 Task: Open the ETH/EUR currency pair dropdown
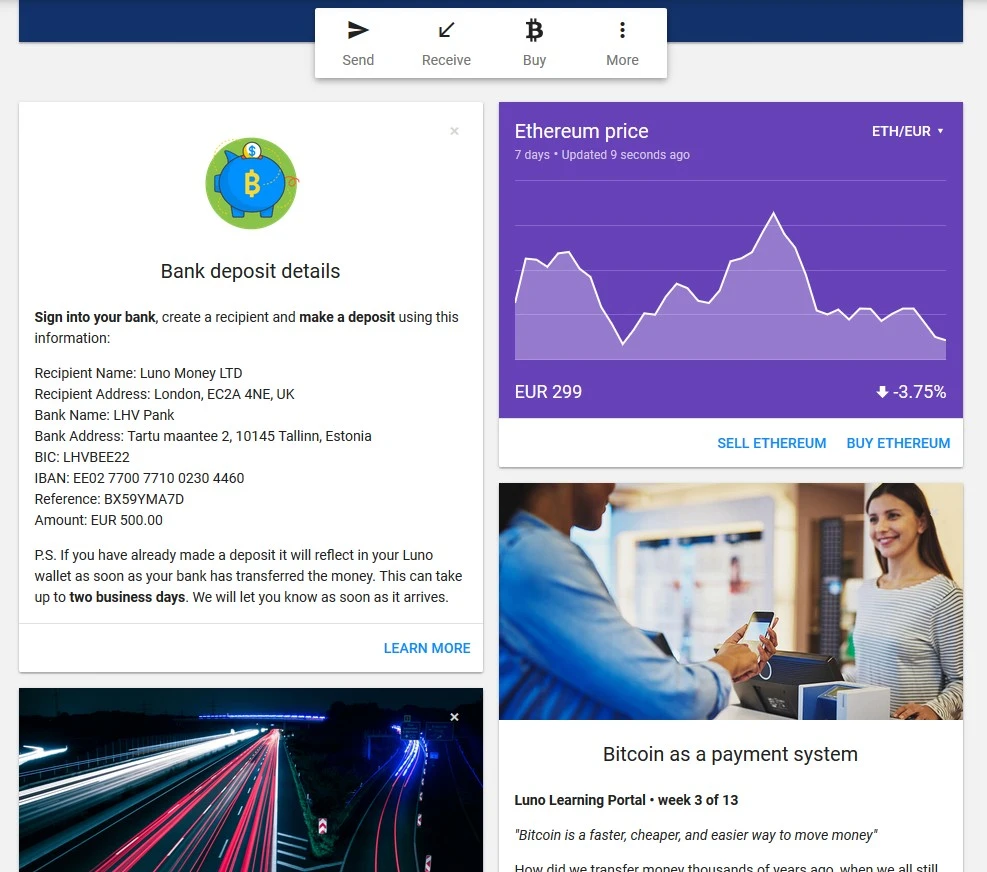click(907, 131)
